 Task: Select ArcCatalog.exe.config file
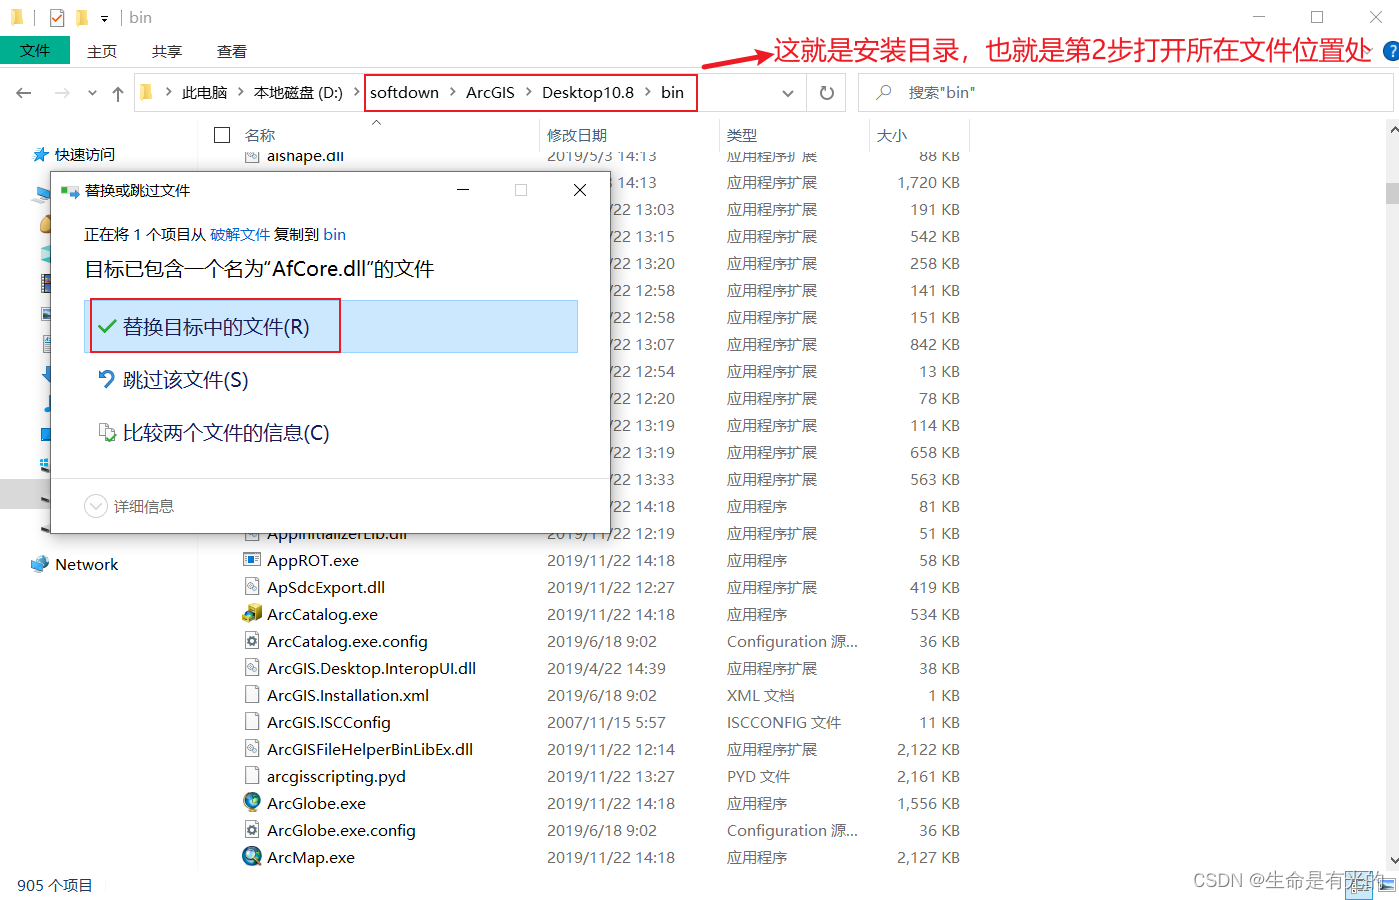point(347,641)
